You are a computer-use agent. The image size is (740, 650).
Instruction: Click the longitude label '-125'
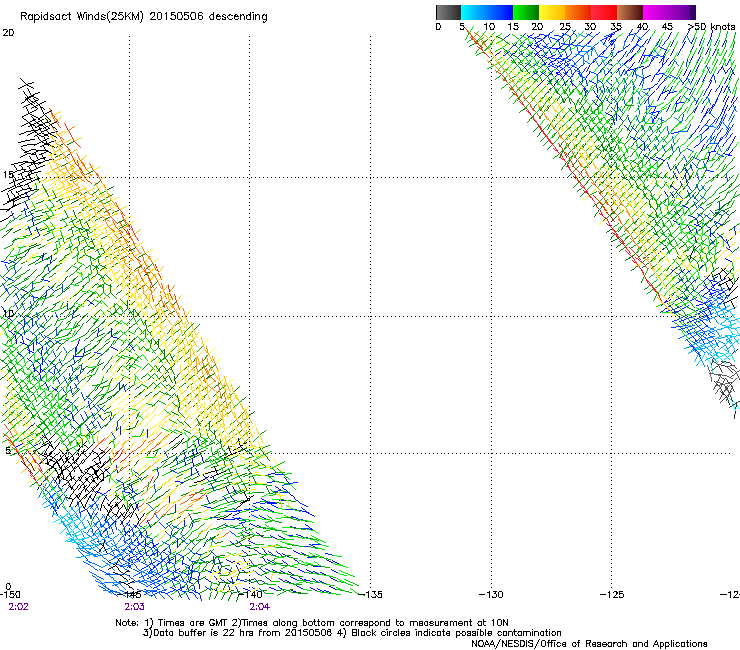pyautogui.click(x=612, y=595)
